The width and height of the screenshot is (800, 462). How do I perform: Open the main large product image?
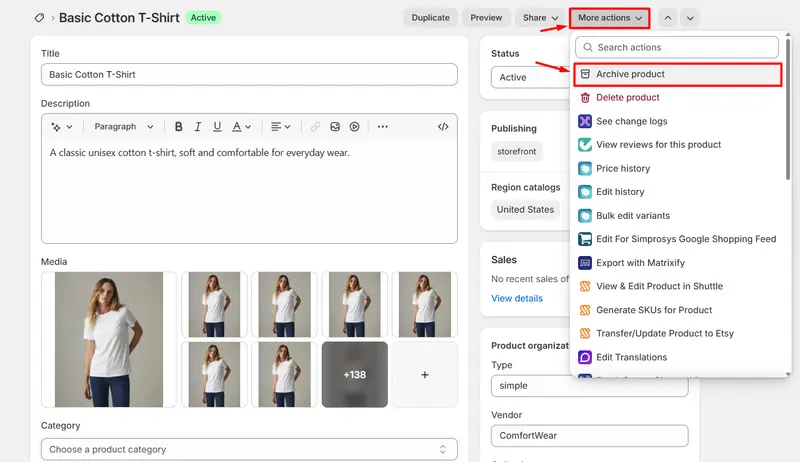pyautogui.click(x=109, y=340)
